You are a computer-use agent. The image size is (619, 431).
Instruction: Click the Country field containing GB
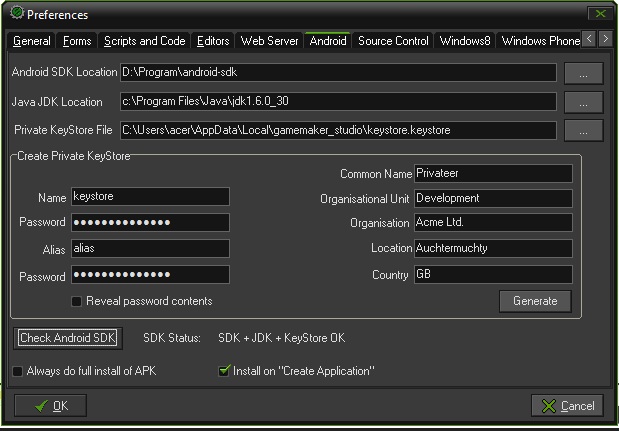coord(493,275)
